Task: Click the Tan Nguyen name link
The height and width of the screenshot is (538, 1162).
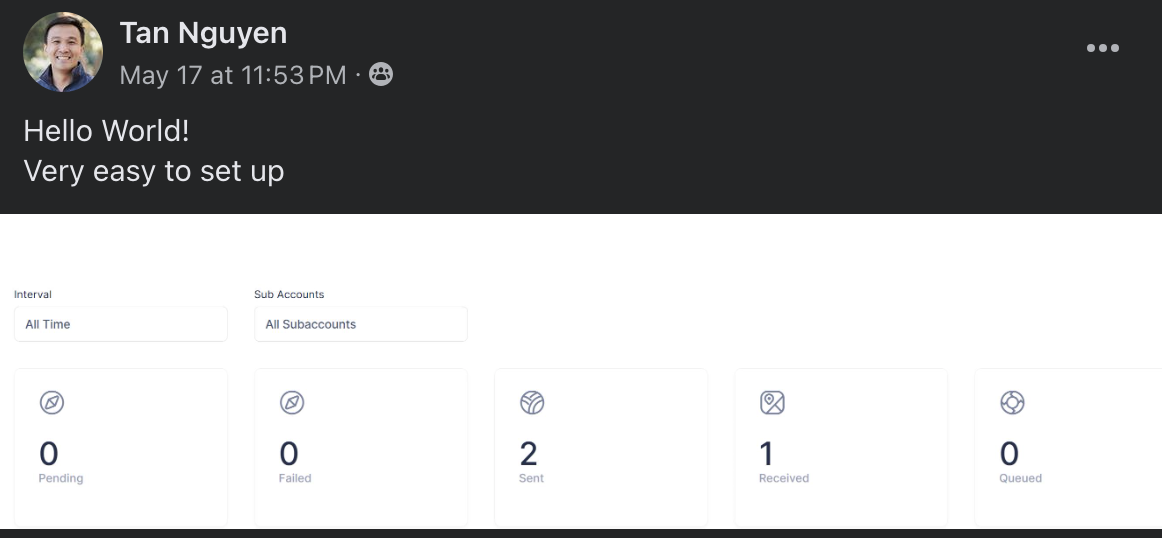Action: click(203, 33)
